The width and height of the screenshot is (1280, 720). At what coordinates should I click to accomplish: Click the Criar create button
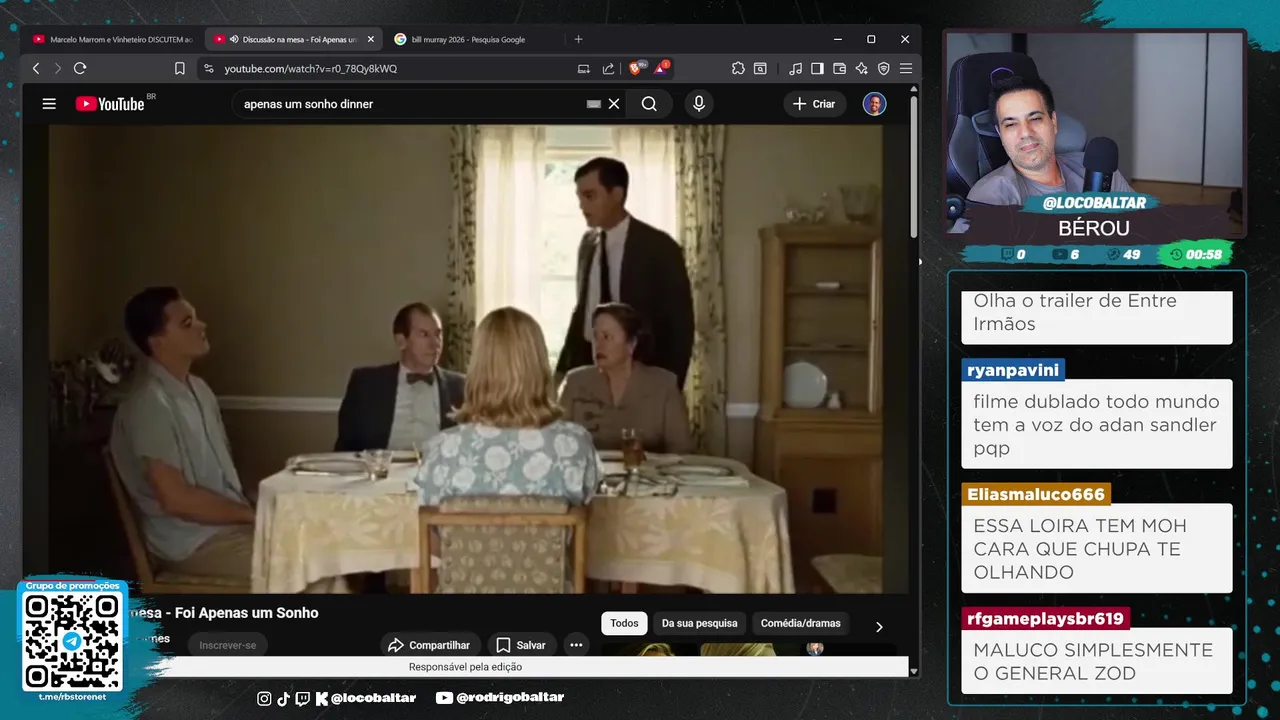pyautogui.click(x=814, y=104)
